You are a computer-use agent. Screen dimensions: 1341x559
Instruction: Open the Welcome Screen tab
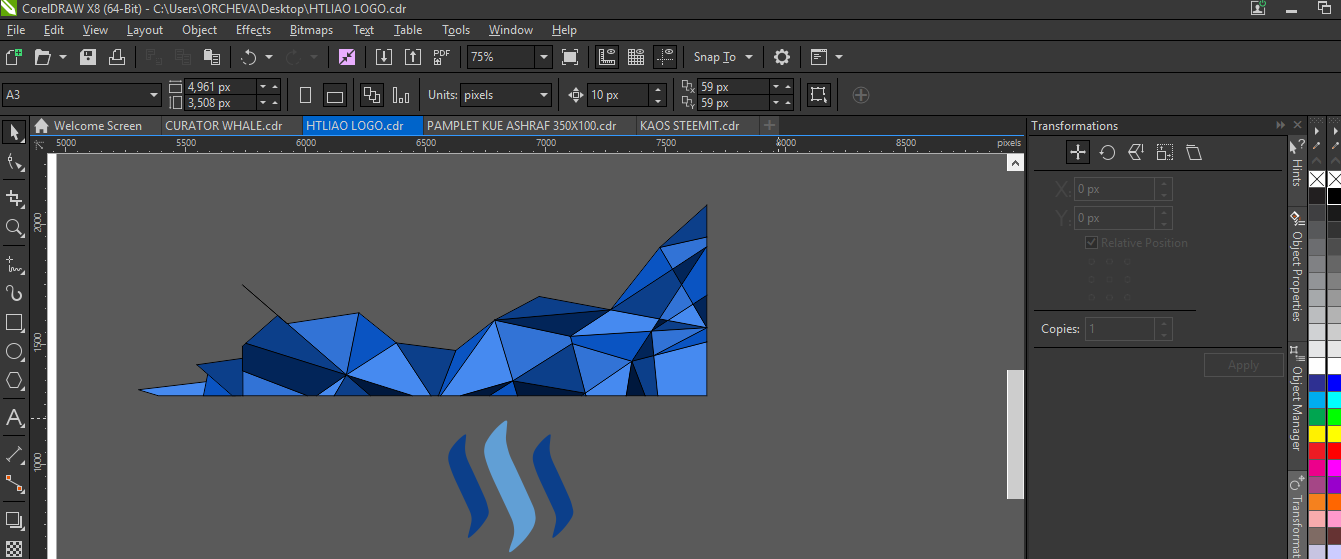click(96, 126)
